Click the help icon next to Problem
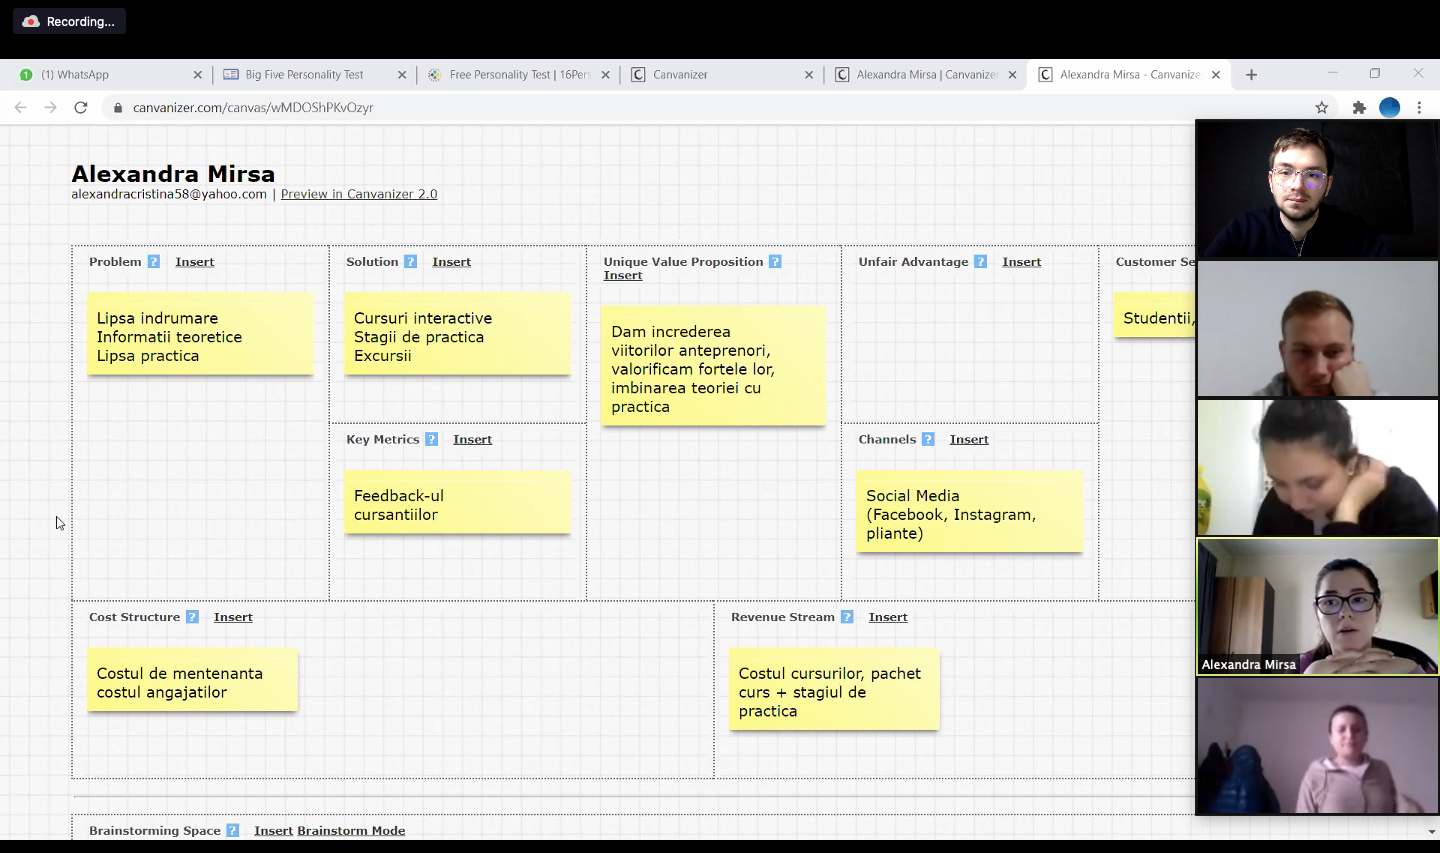 (154, 262)
